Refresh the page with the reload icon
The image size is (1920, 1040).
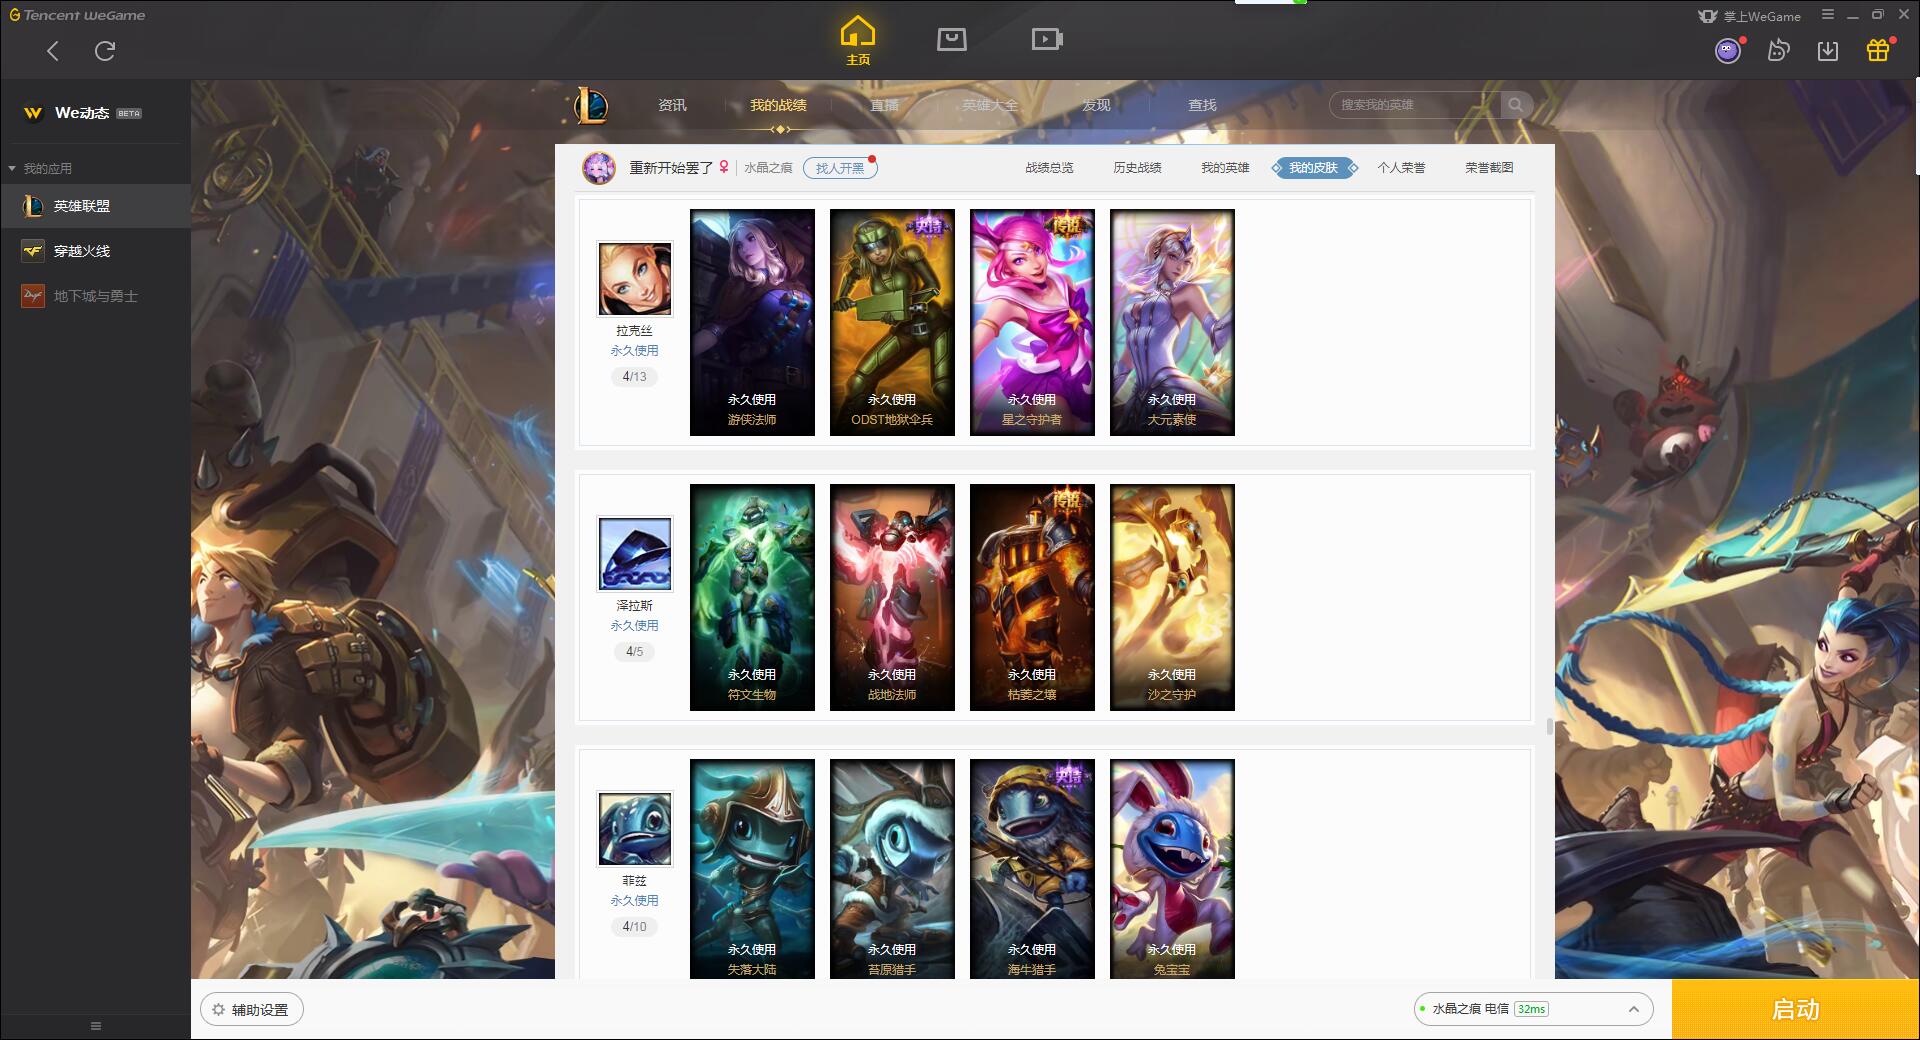(x=105, y=51)
